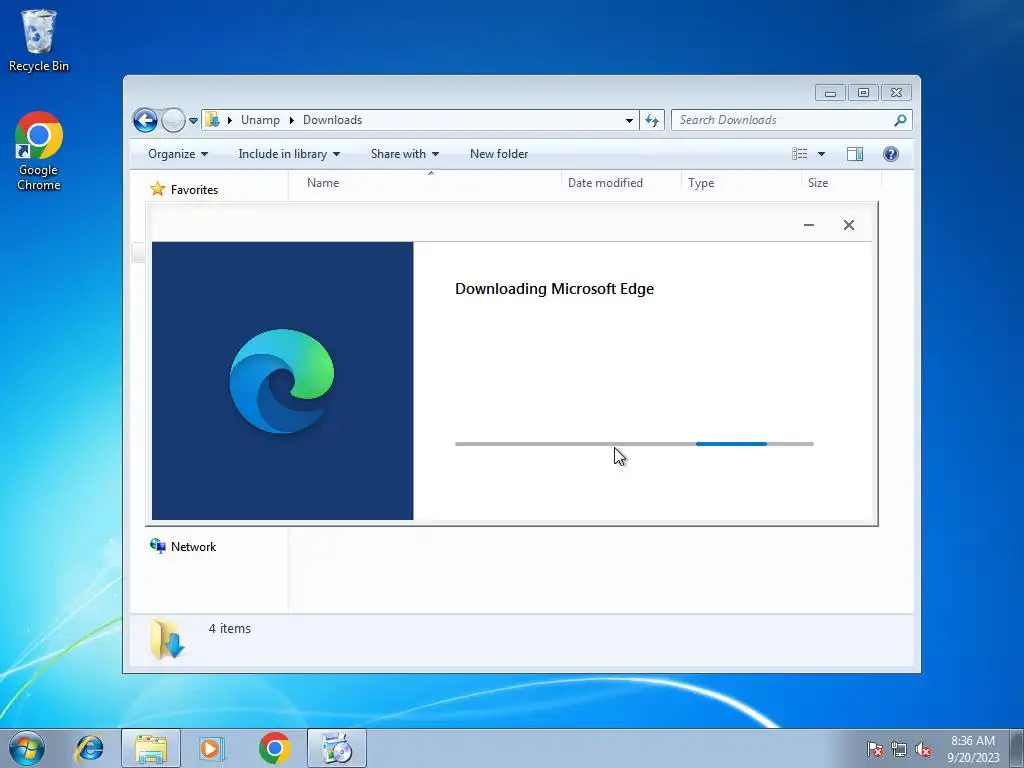Switch to the installer taskbar item
The height and width of the screenshot is (768, 1024).
337,748
